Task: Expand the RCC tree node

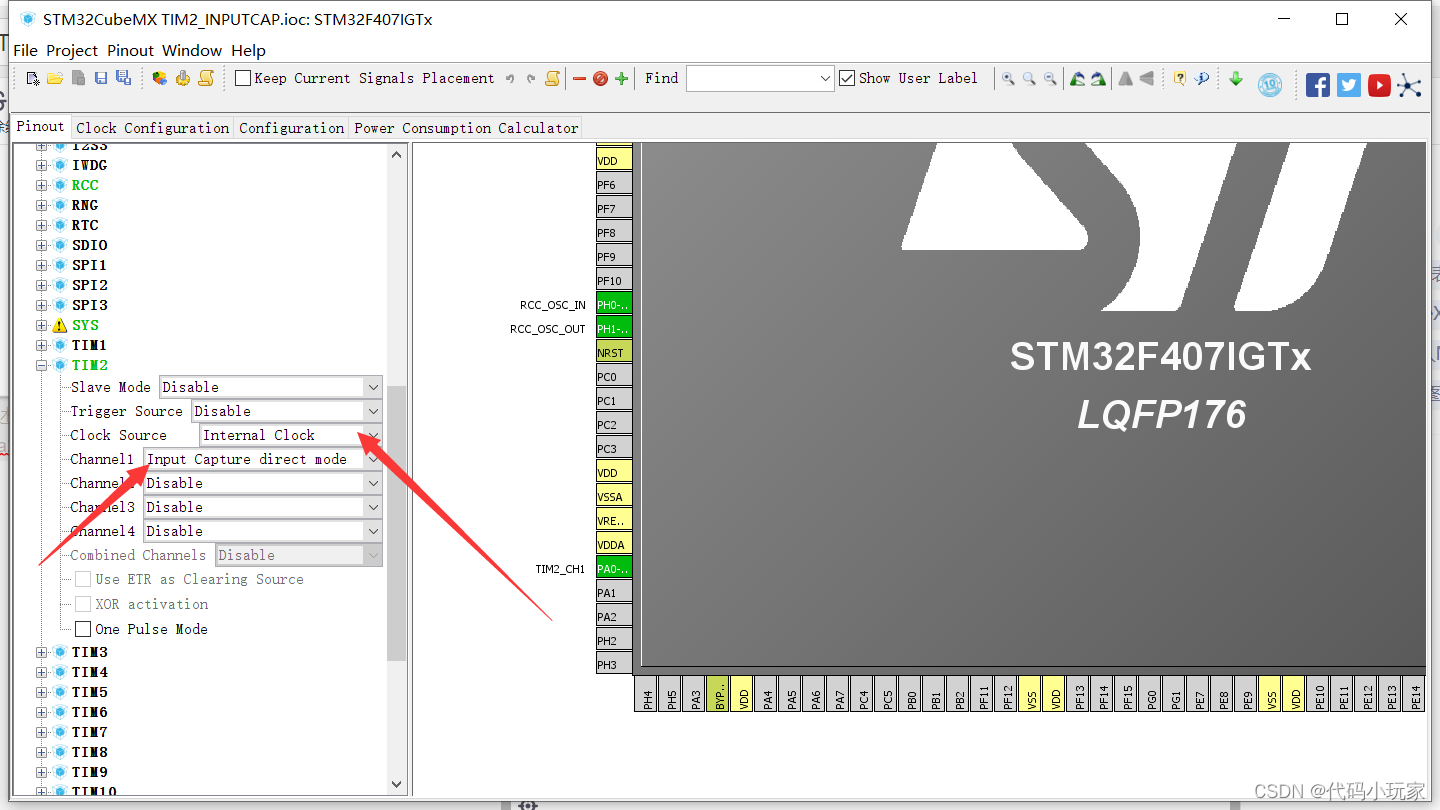Action: click(42, 185)
